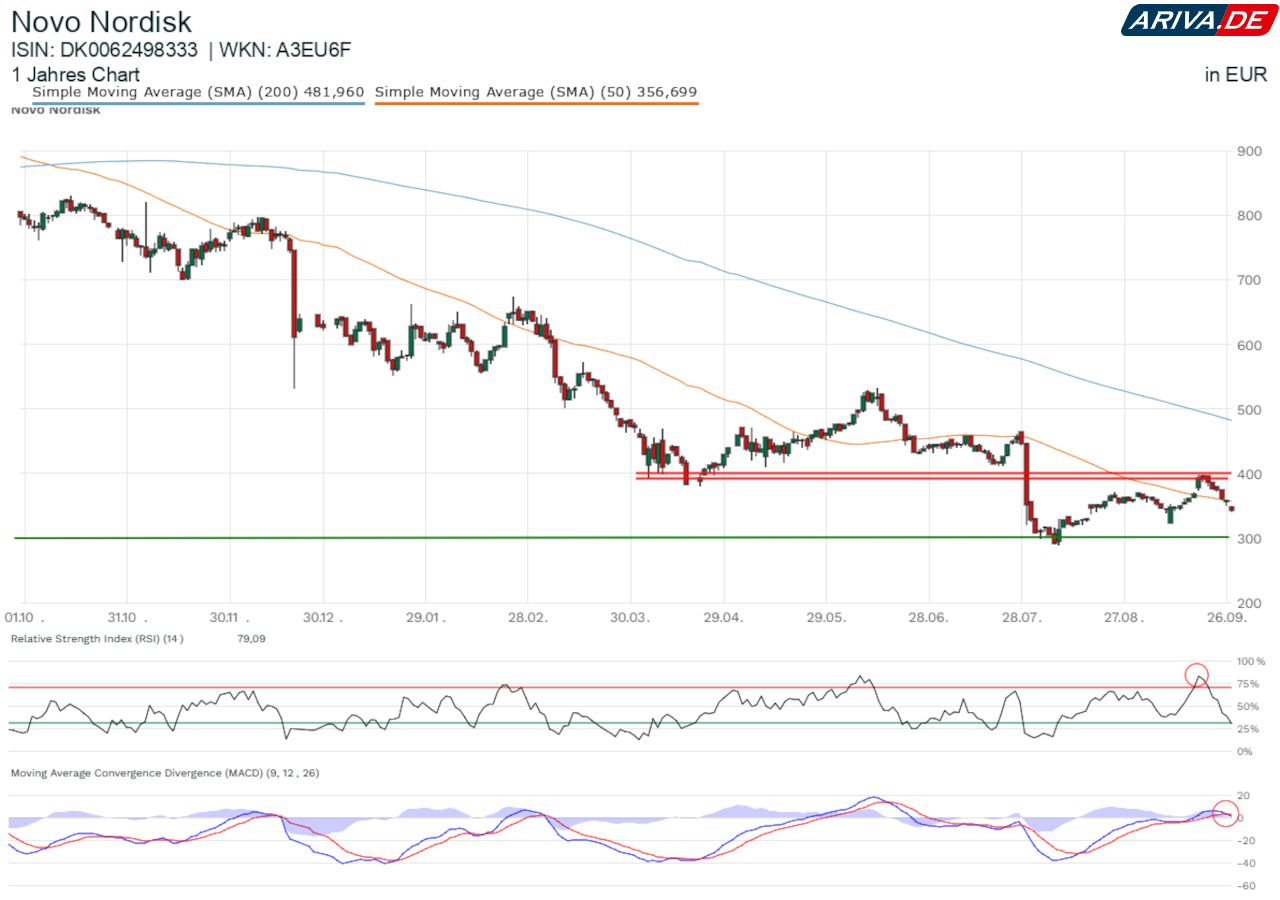Click the ARIVA.DE logo
This screenshot has width=1280, height=900.
click(x=1198, y=20)
